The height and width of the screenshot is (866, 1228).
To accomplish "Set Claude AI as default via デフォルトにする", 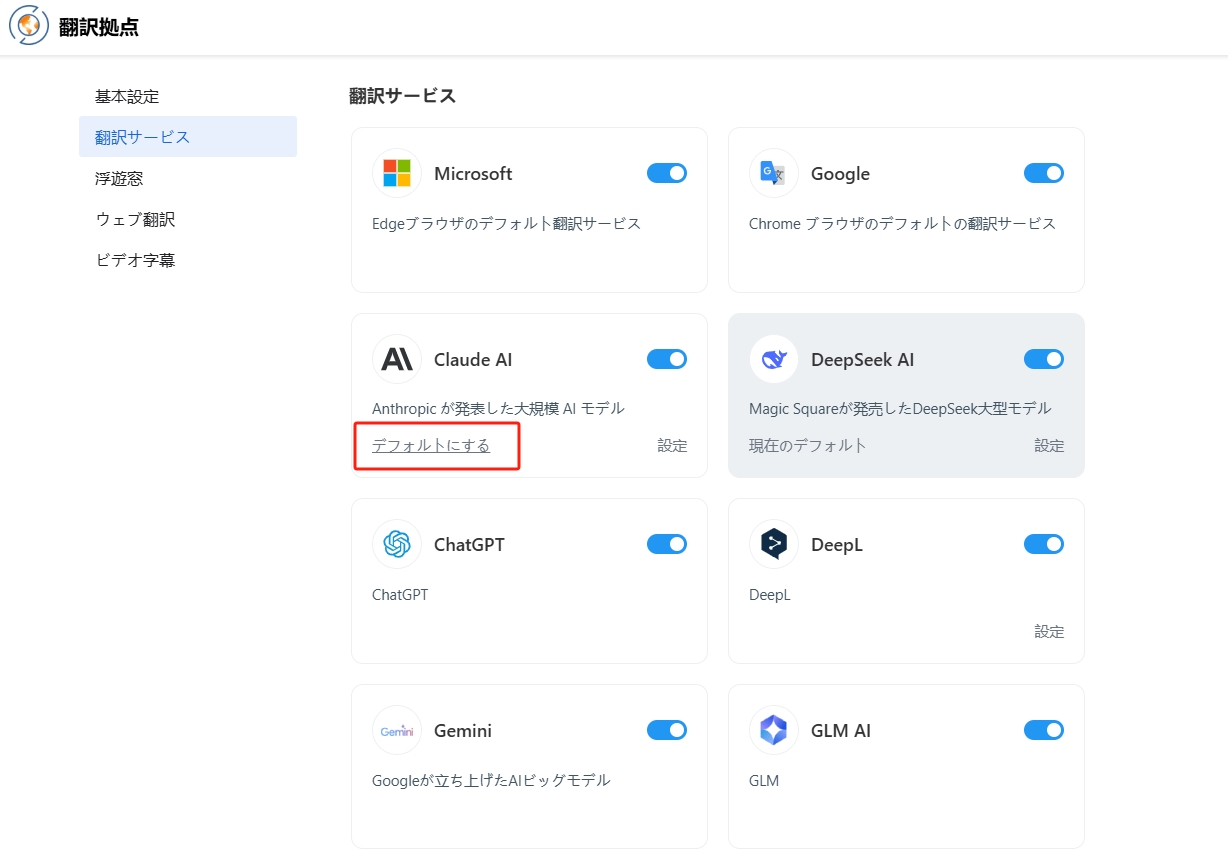I will click(x=431, y=445).
